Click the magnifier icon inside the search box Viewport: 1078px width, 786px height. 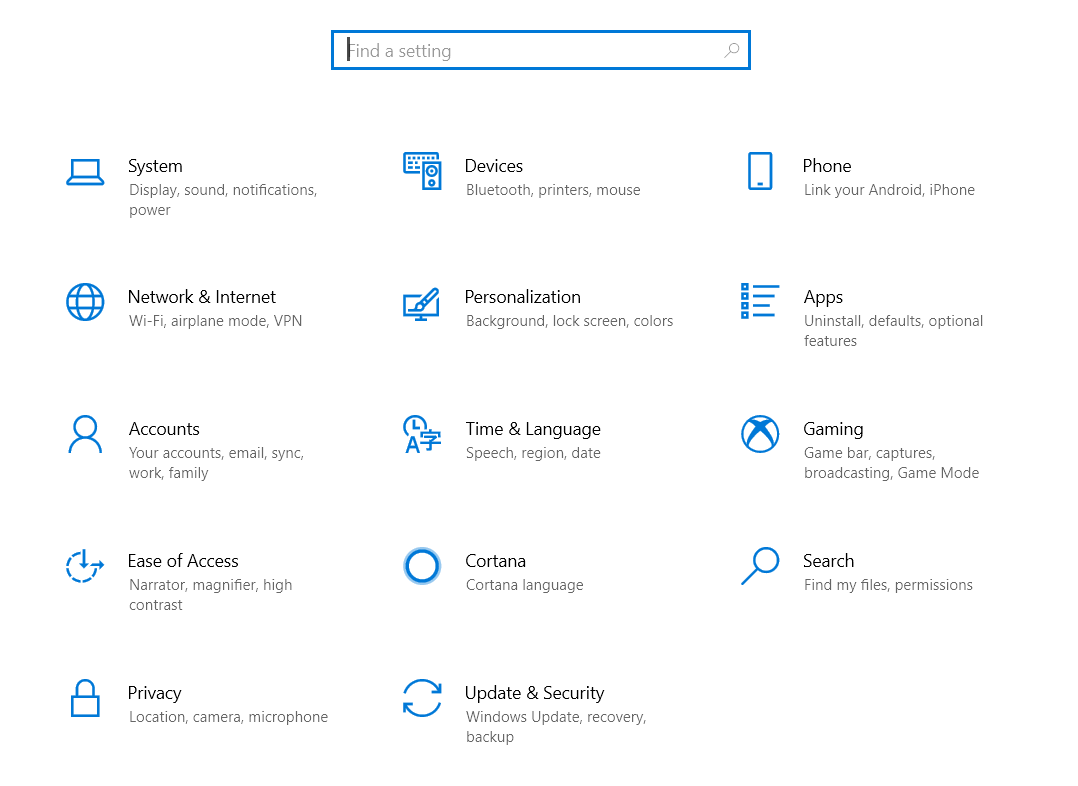pyautogui.click(x=732, y=50)
